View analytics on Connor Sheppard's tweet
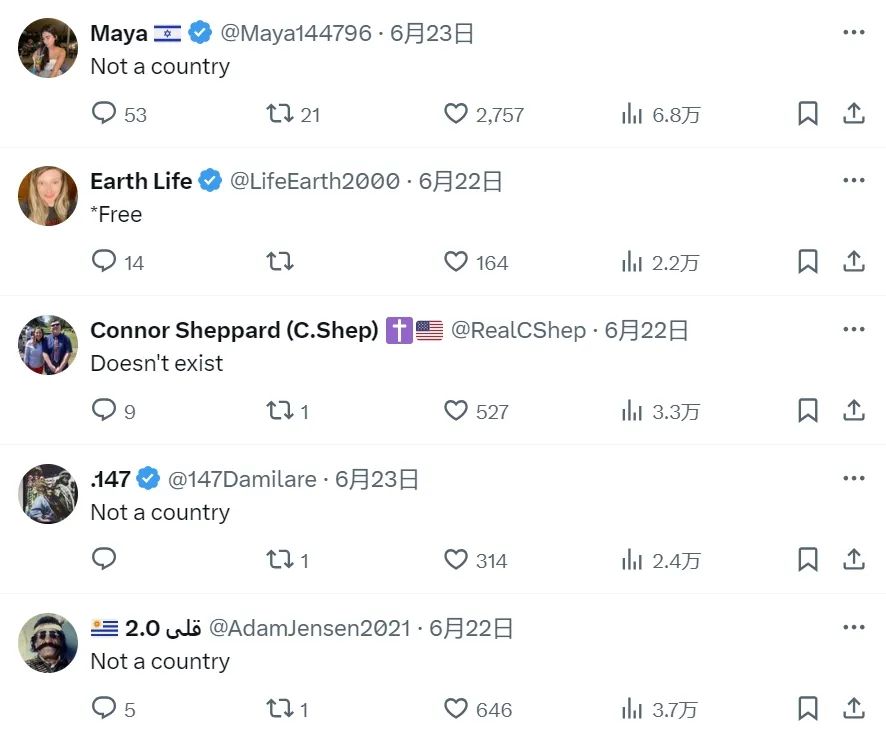 [632, 411]
